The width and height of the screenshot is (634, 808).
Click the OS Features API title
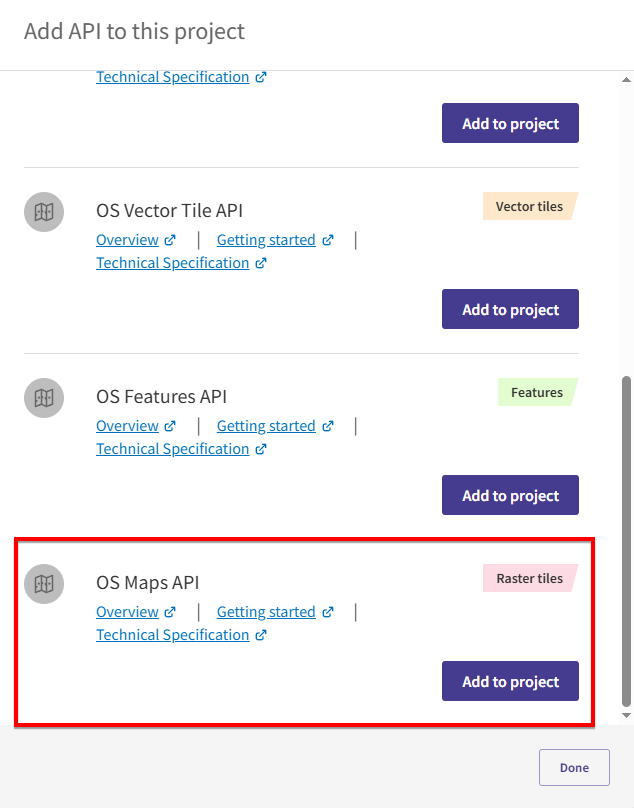(x=161, y=397)
